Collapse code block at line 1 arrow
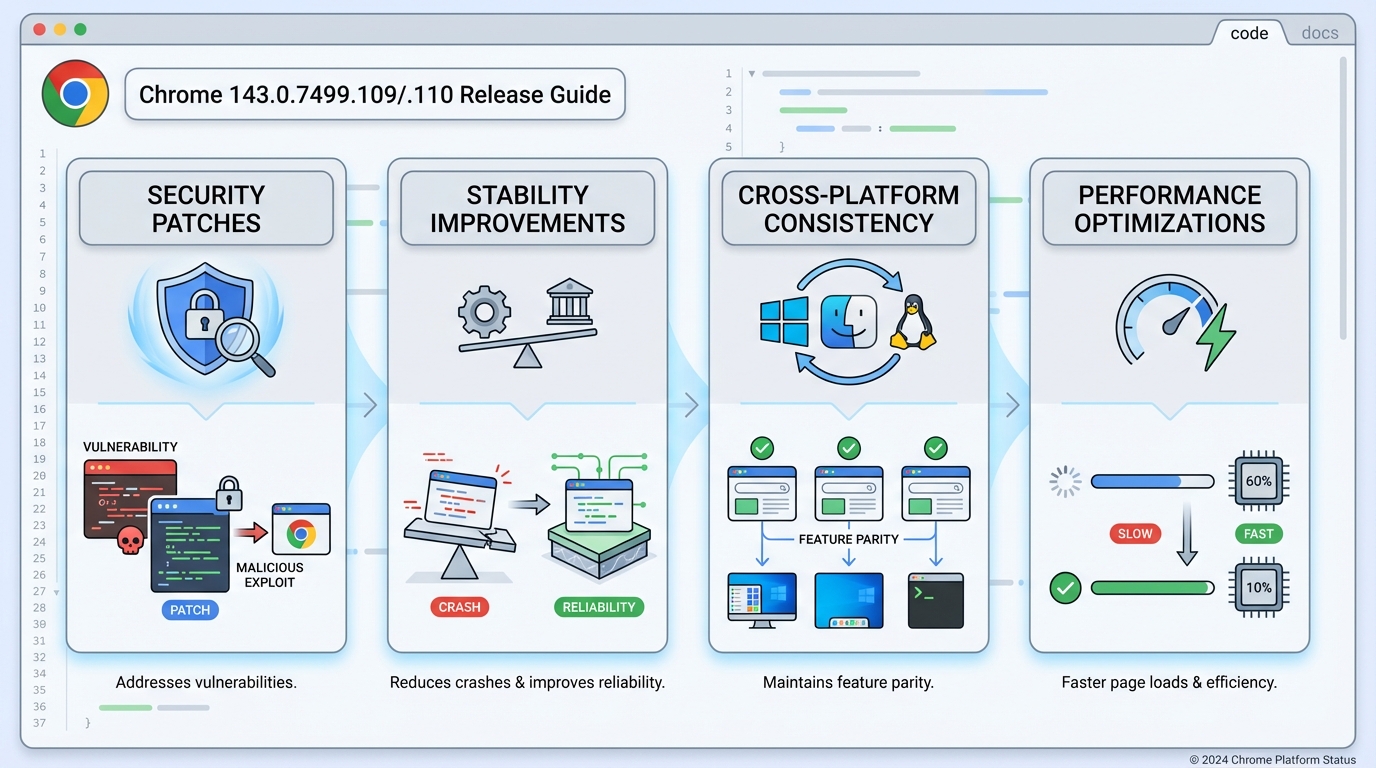This screenshot has width=1376, height=768. [751, 74]
